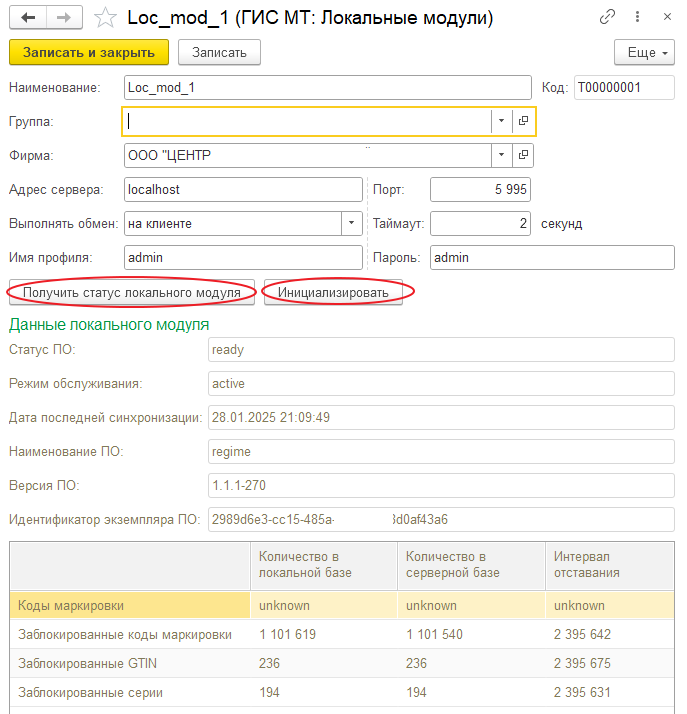Expand the Фирма dropdown list
Image resolution: width=687 pixels, height=714 pixels.
pos(500,156)
